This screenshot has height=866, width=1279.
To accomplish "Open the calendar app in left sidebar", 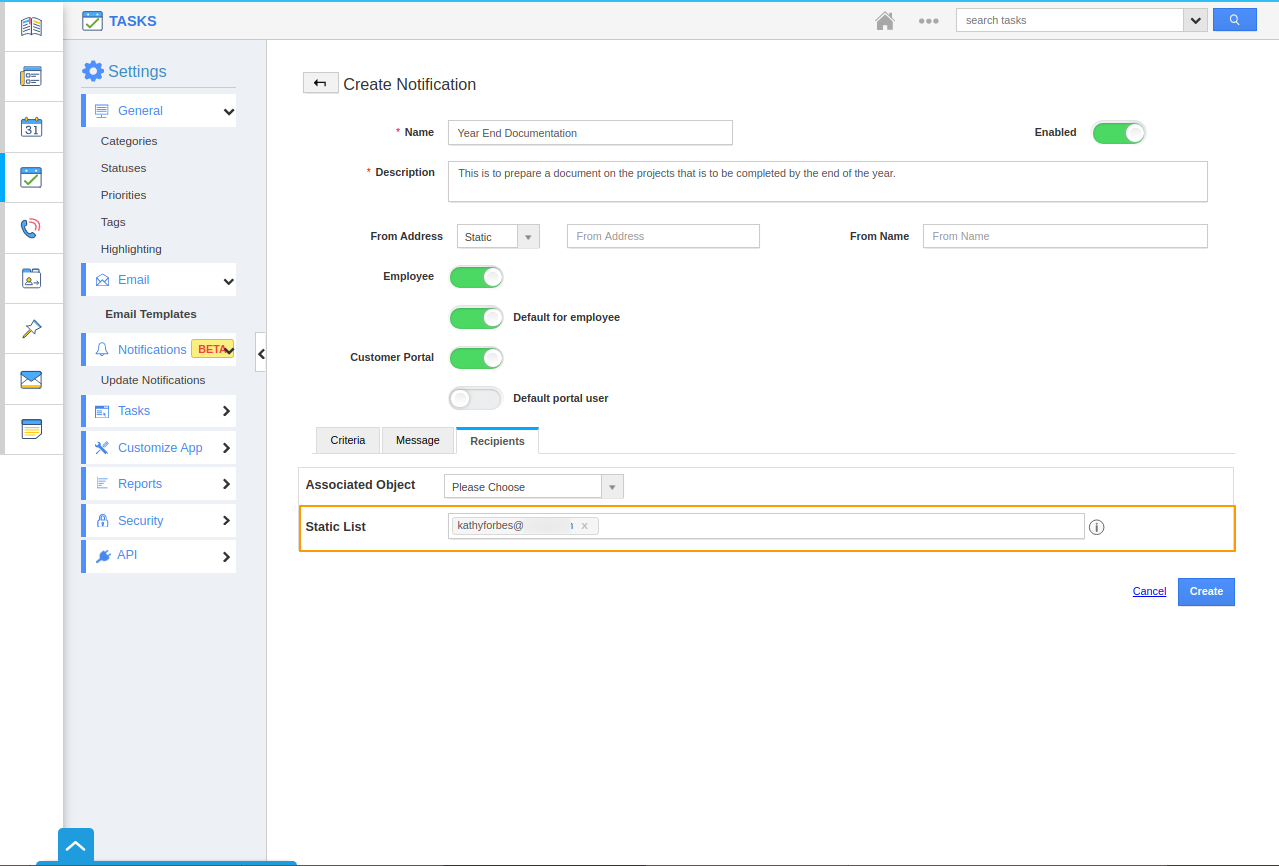I will [x=31, y=127].
